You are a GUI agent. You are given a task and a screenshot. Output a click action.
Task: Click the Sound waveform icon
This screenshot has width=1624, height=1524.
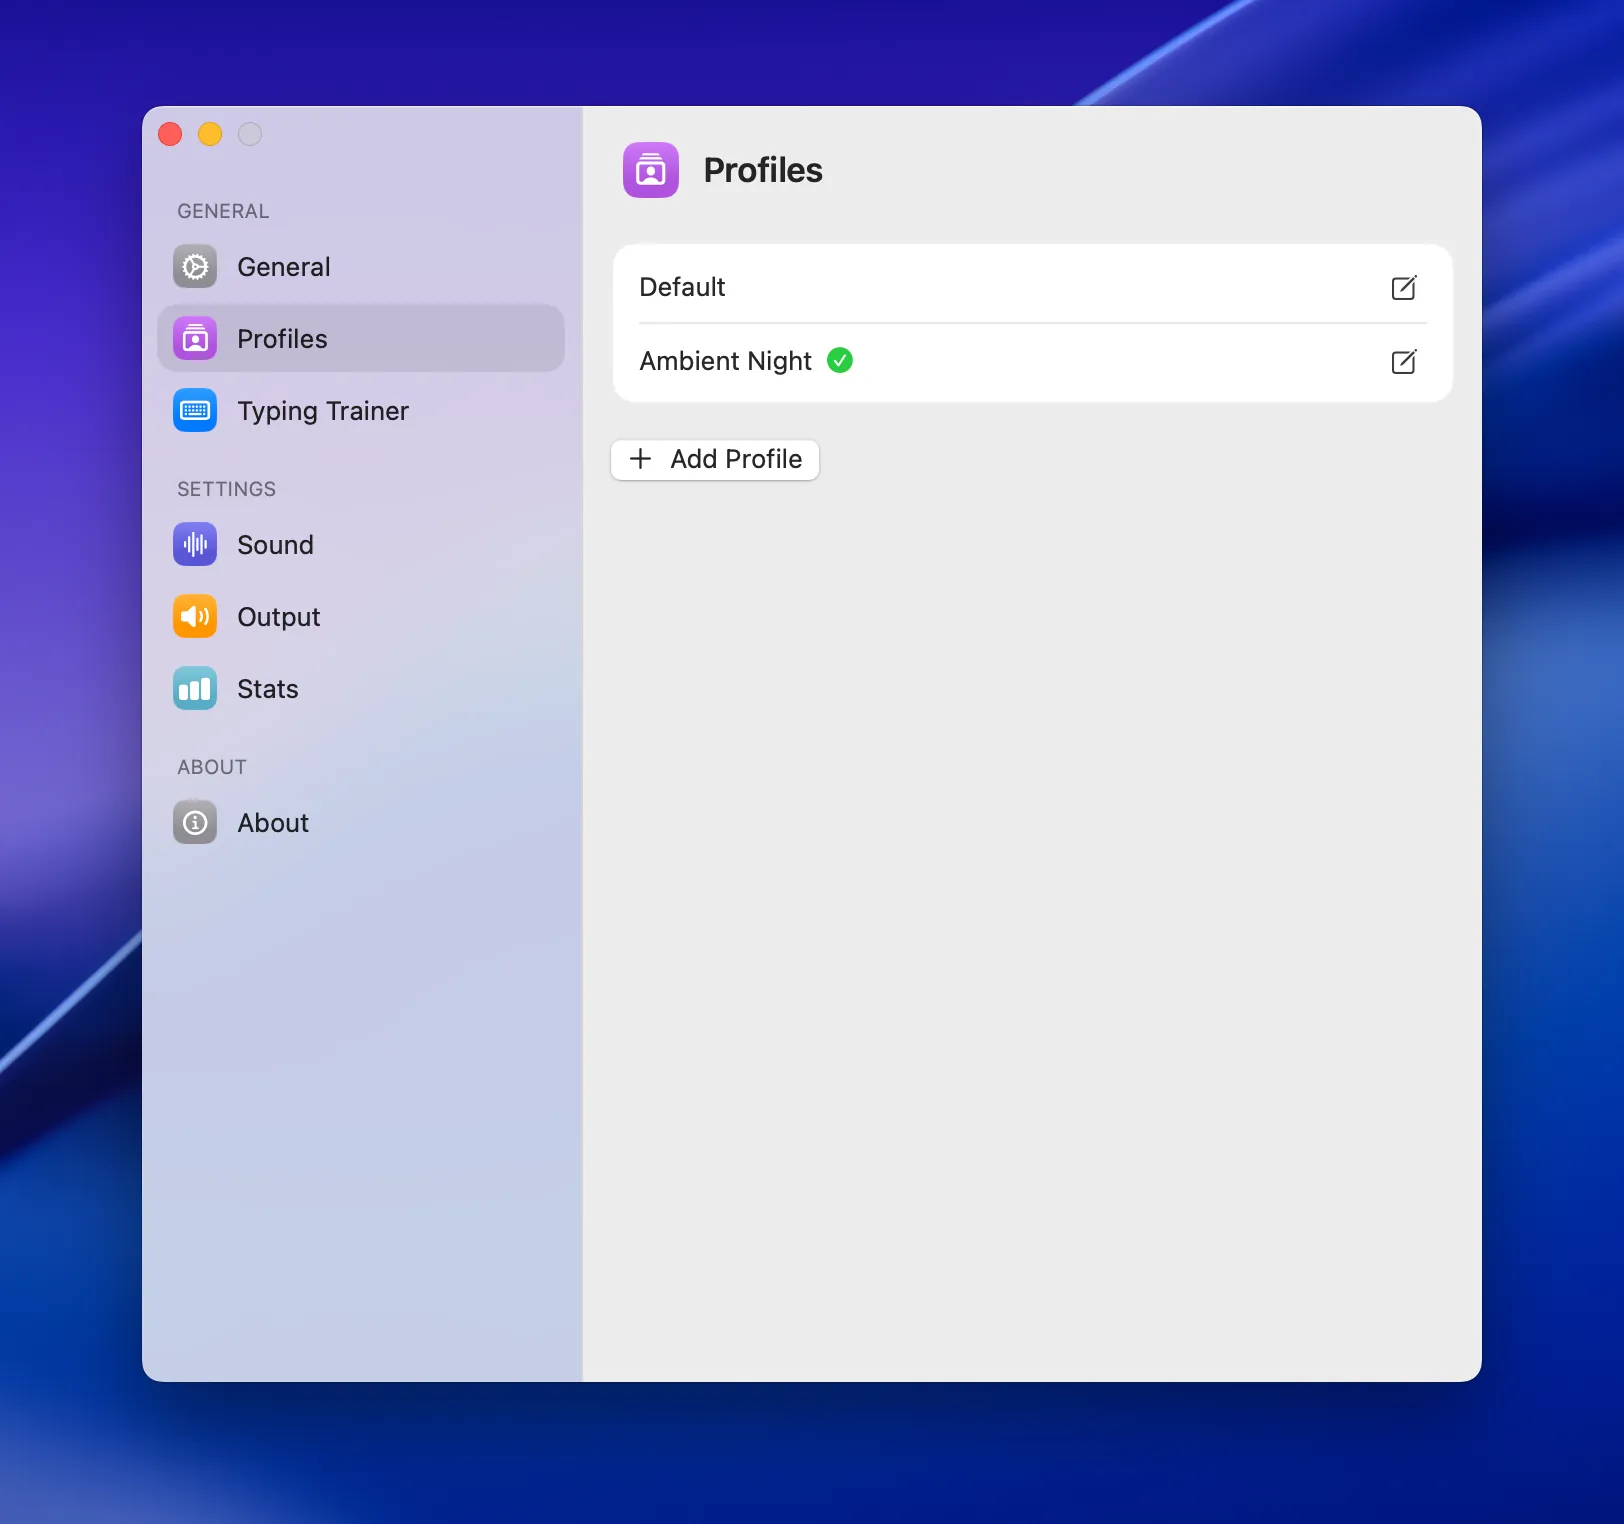pos(195,545)
